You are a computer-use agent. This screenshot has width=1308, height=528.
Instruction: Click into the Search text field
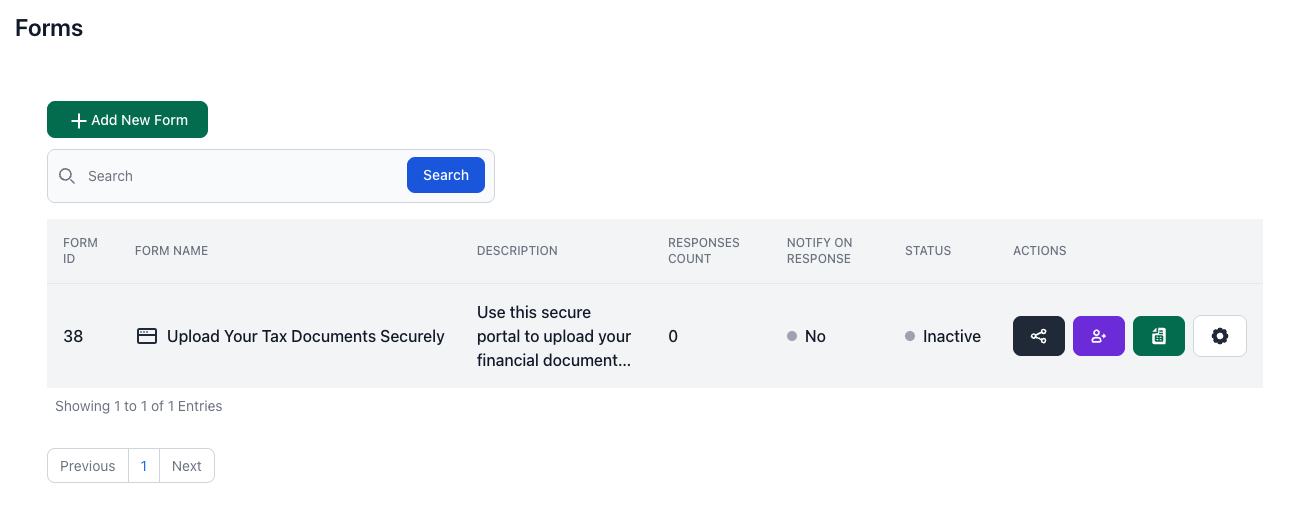click(240, 176)
